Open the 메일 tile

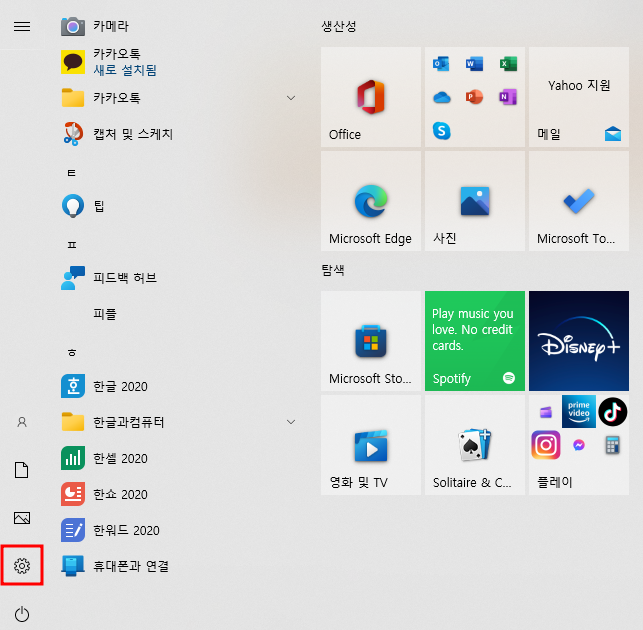tap(579, 97)
